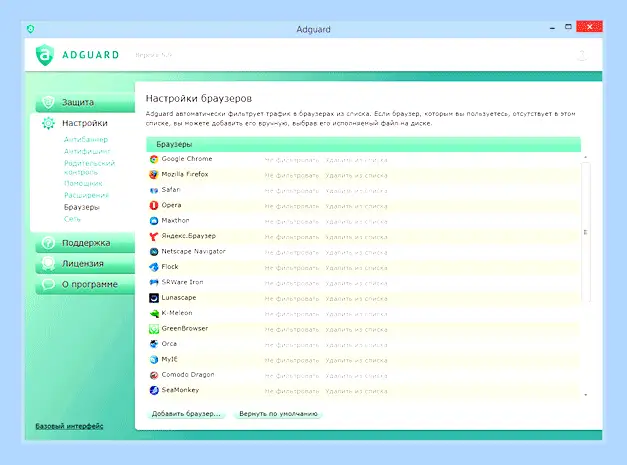Click Не фильтровать for Lunascape
This screenshot has height=465, width=627.
(x=292, y=299)
